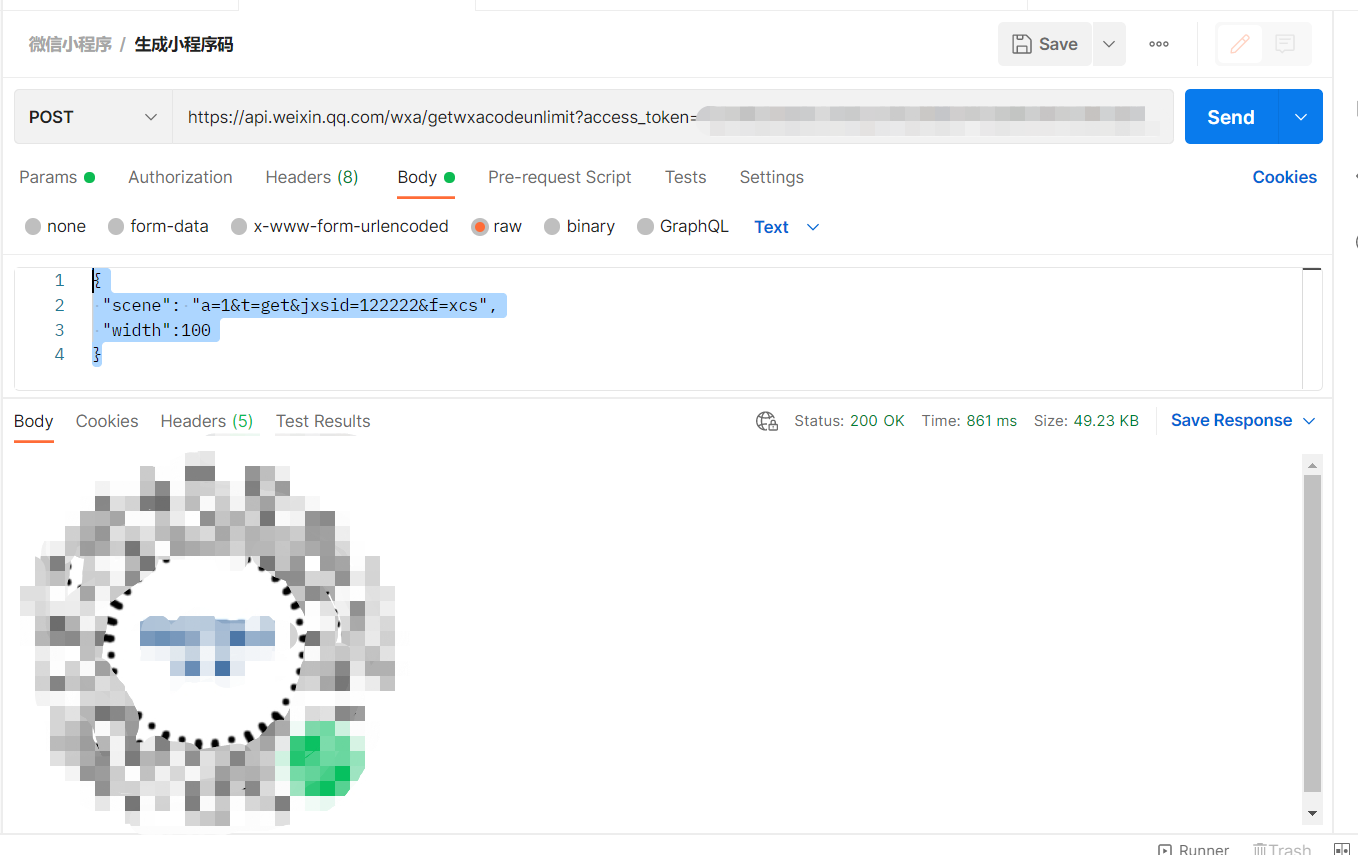
Task: Open the Cookies link
Action: coord(1284,177)
